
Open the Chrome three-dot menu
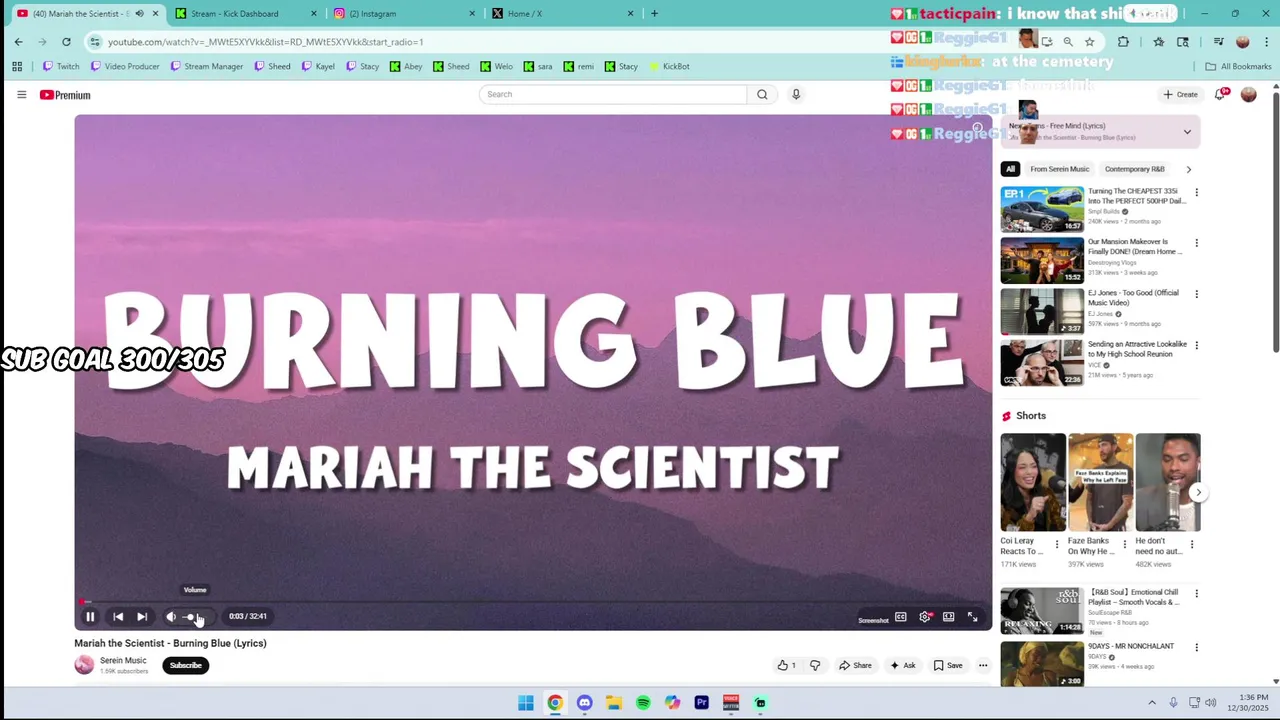[1265, 41]
